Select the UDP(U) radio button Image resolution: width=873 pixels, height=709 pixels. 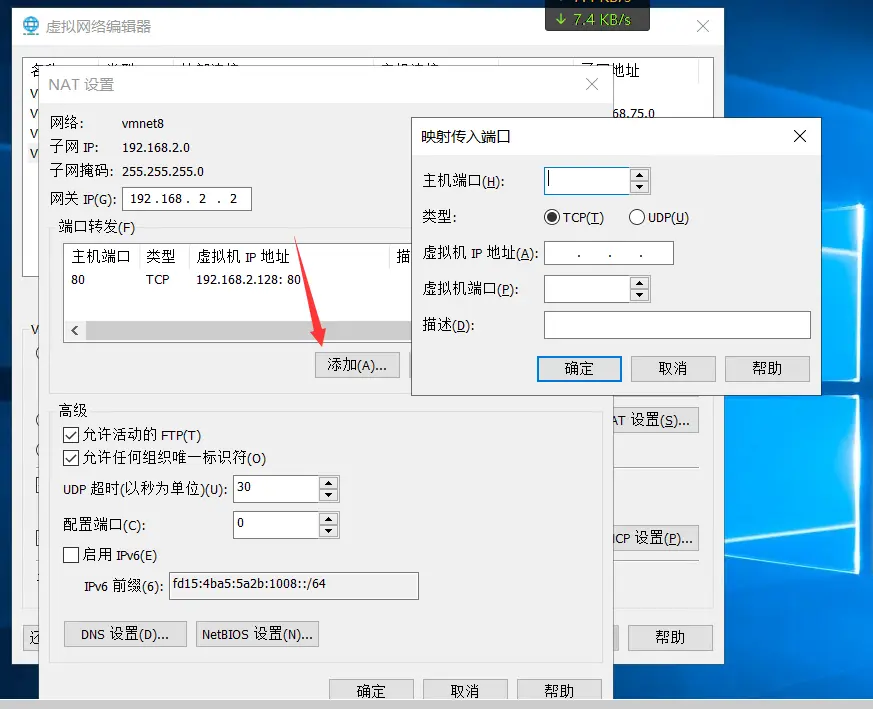coord(636,217)
